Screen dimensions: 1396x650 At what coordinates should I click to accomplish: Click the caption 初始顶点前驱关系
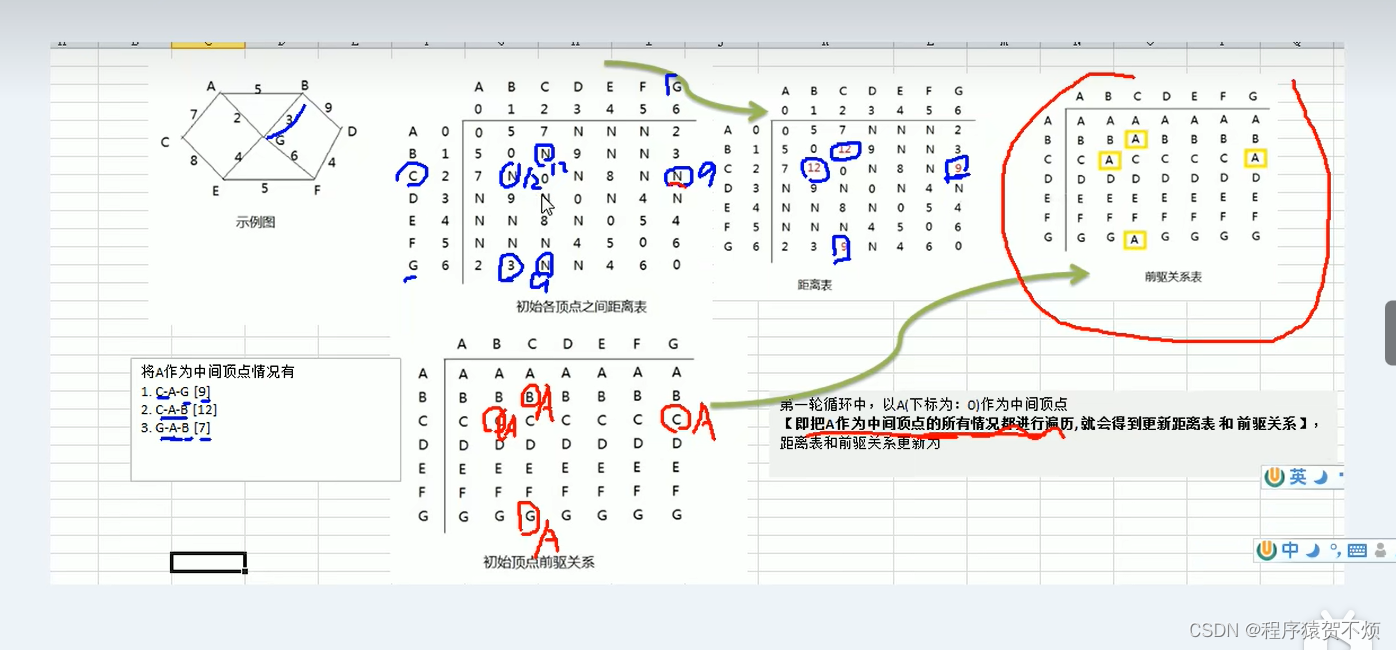[x=538, y=562]
